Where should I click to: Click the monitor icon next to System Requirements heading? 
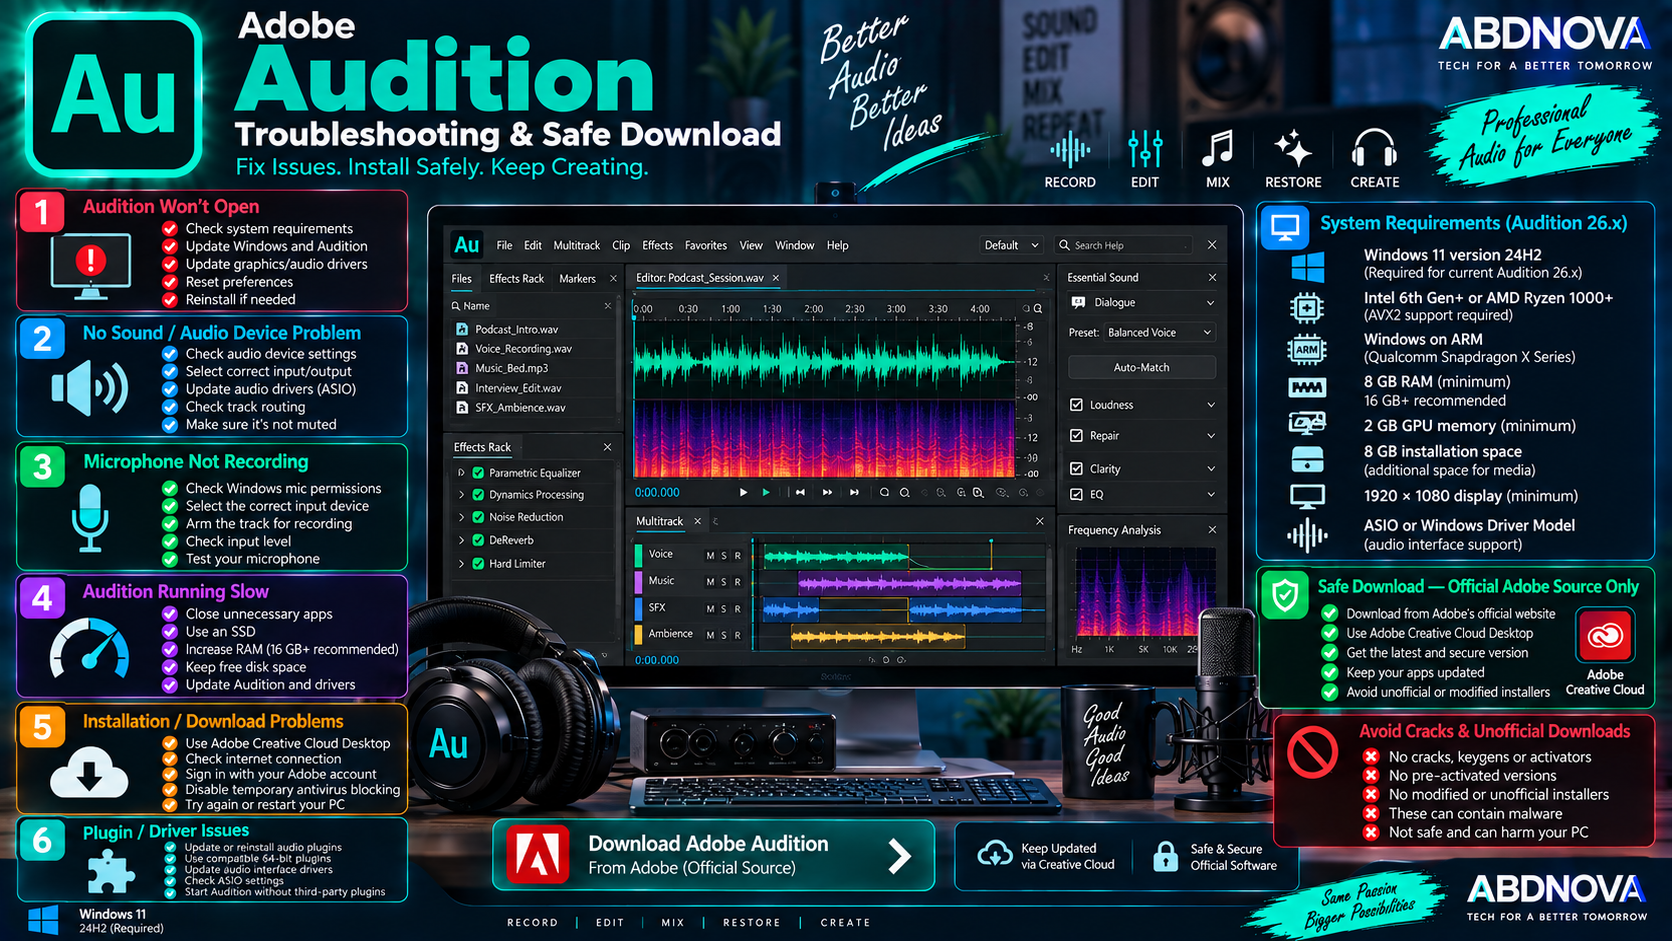tap(1285, 227)
